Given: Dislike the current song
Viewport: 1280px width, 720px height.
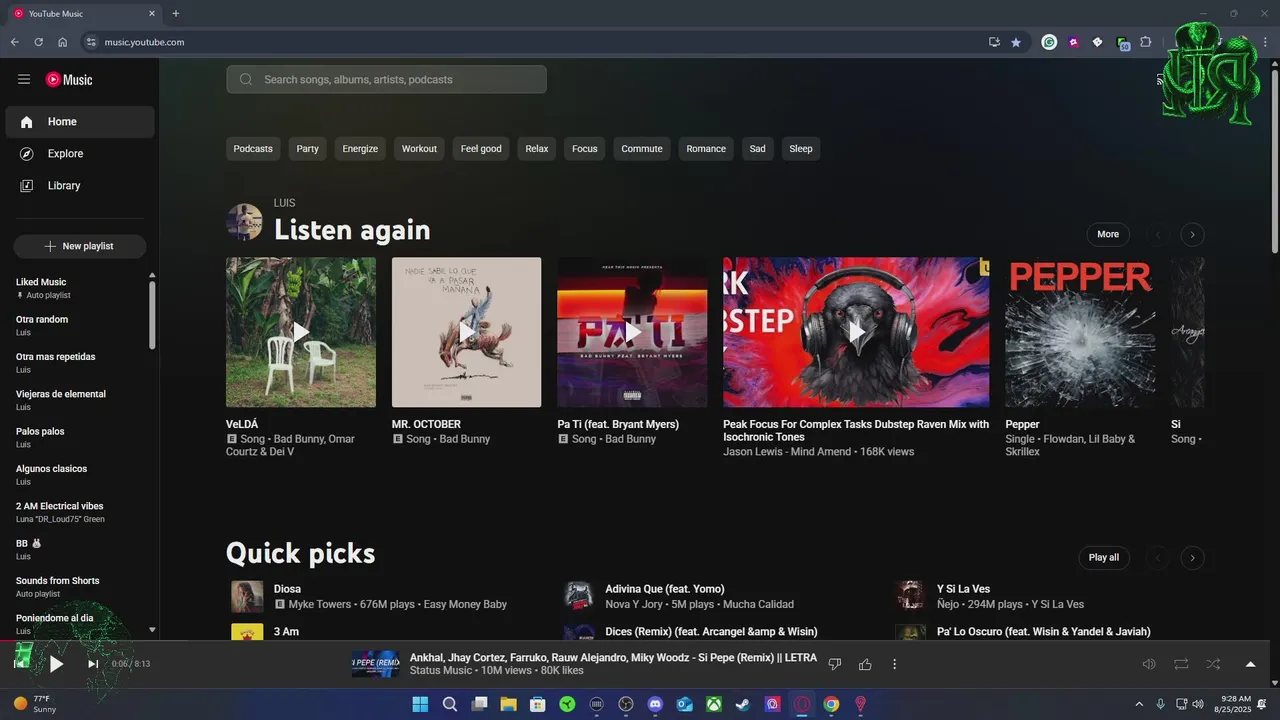Looking at the screenshot, I should tap(835, 664).
